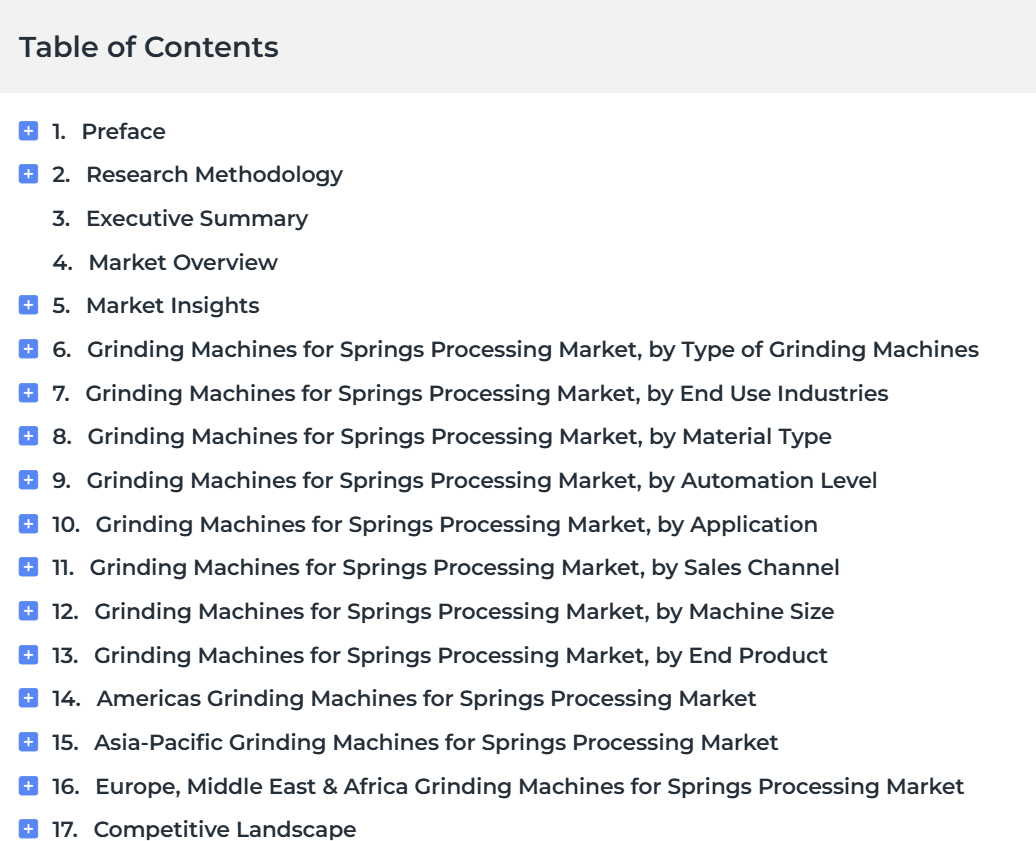
Task: Expand Europe, Middle East & Africa section
Action: (x=28, y=786)
